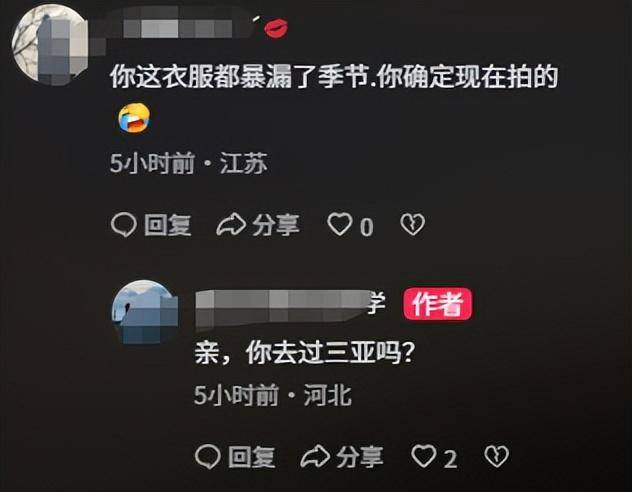Click the share arrow icon on first comment
Screen dimensions: 632x492
pos(231,224)
